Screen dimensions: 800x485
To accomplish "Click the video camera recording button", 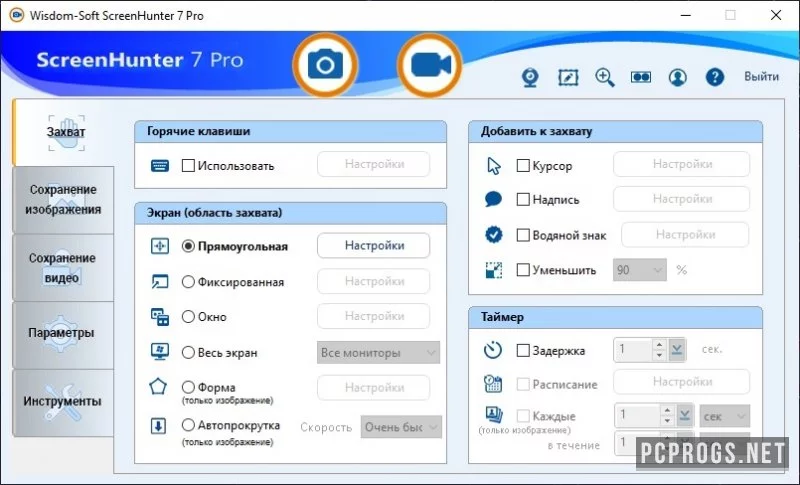I will [430, 65].
